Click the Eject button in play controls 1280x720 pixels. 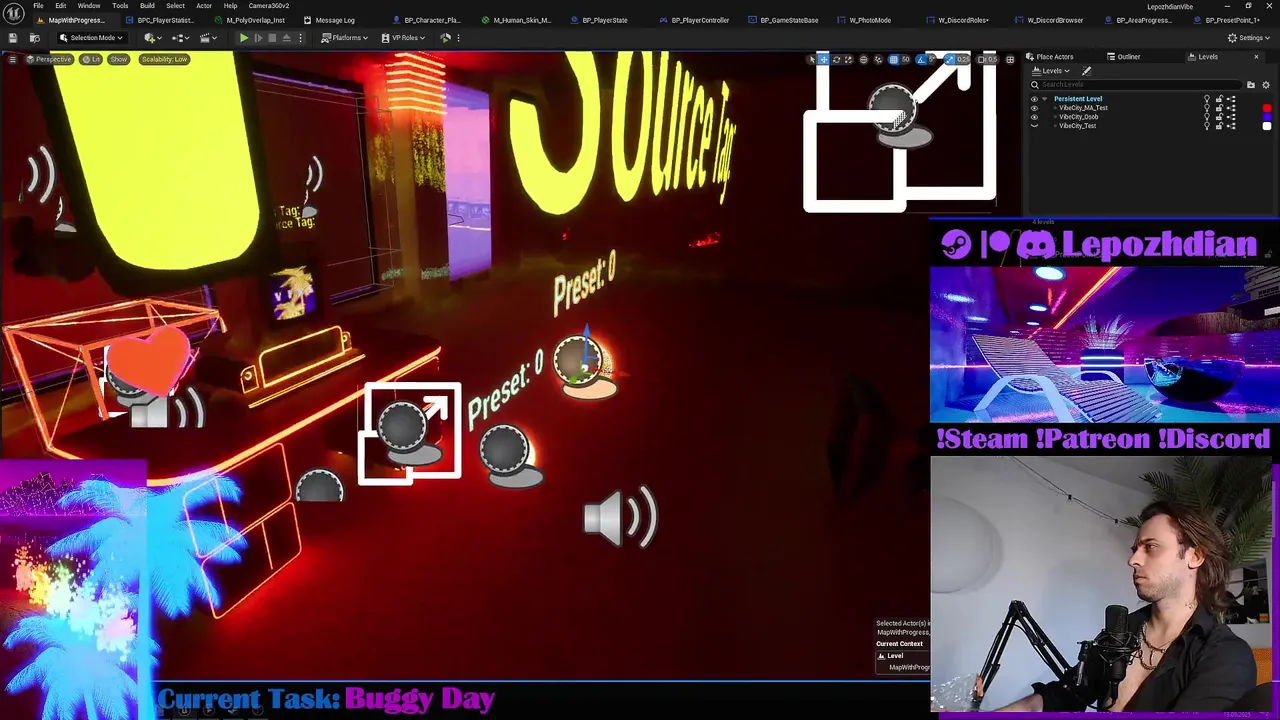pyautogui.click(x=286, y=38)
